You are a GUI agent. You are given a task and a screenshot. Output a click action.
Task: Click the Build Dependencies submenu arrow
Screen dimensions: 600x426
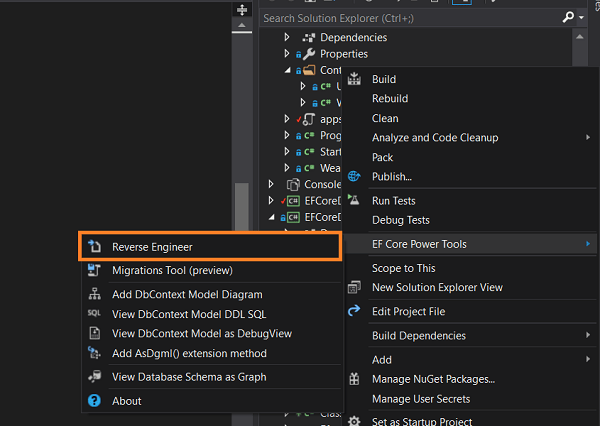coord(588,335)
